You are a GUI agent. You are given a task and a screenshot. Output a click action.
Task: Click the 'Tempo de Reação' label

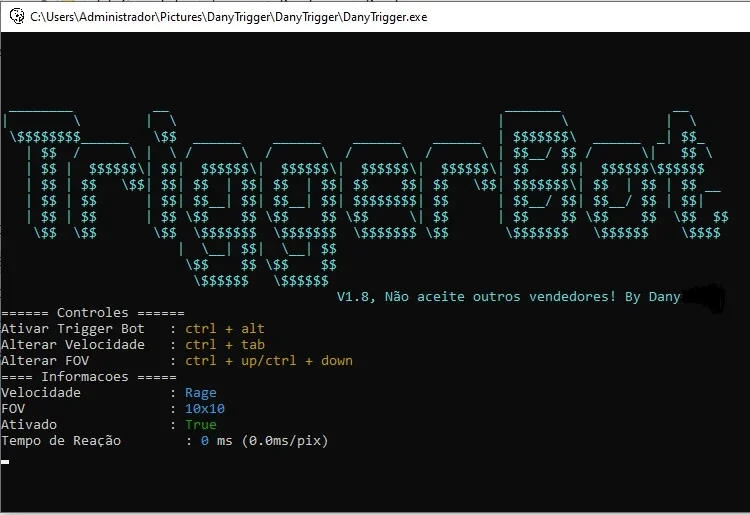pyautogui.click(x=61, y=441)
